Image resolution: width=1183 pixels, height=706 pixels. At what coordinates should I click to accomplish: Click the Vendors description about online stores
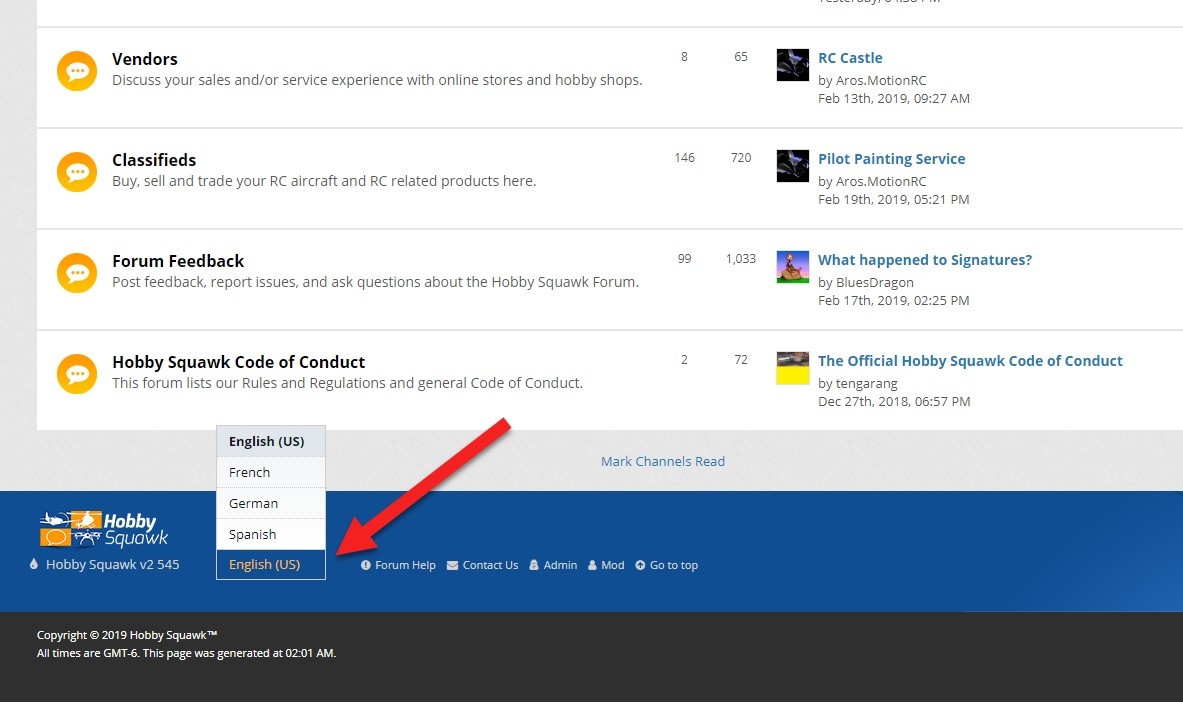pyautogui.click(x=377, y=80)
